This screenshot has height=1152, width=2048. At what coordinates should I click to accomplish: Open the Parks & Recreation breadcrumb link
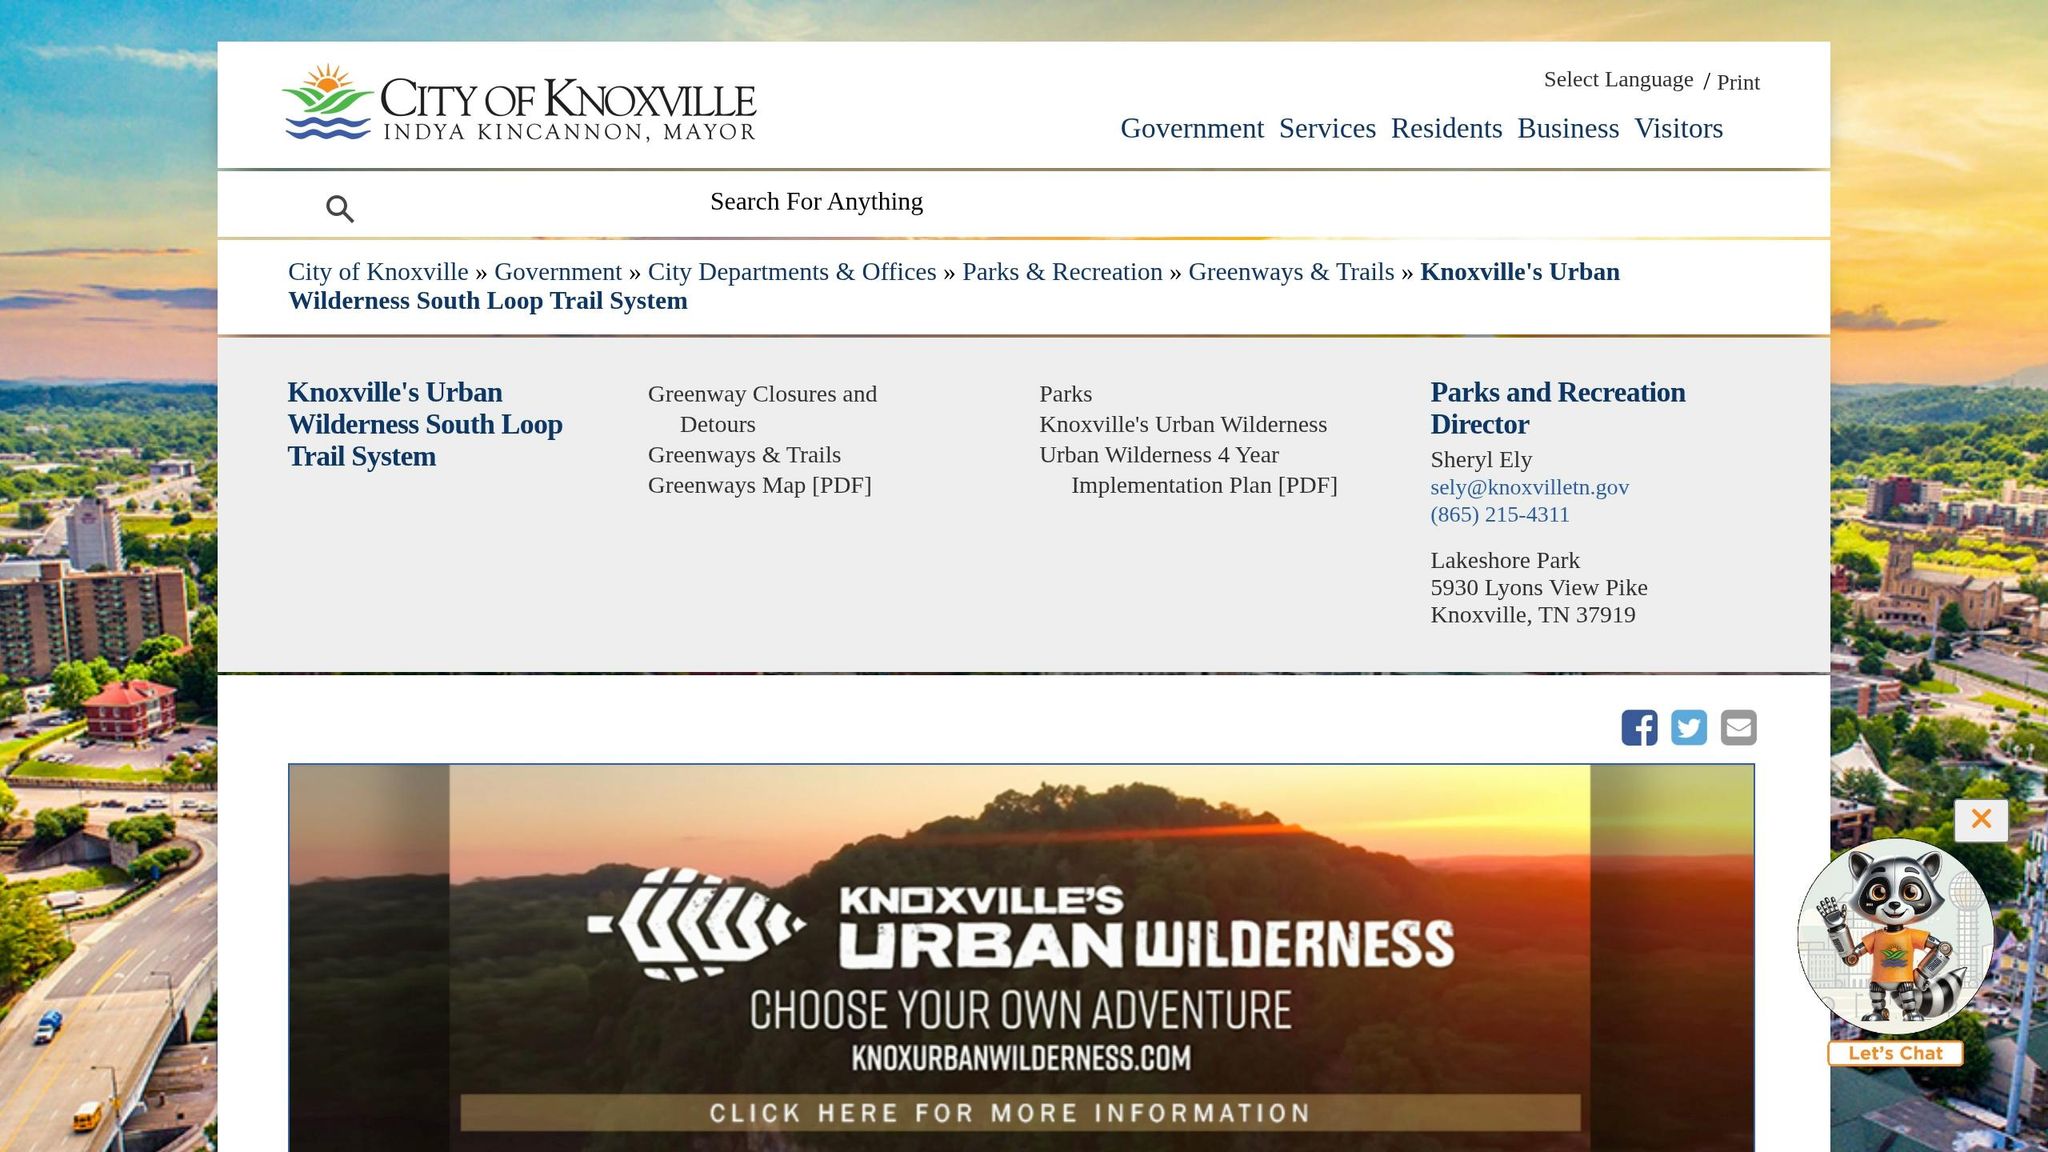click(x=1061, y=271)
